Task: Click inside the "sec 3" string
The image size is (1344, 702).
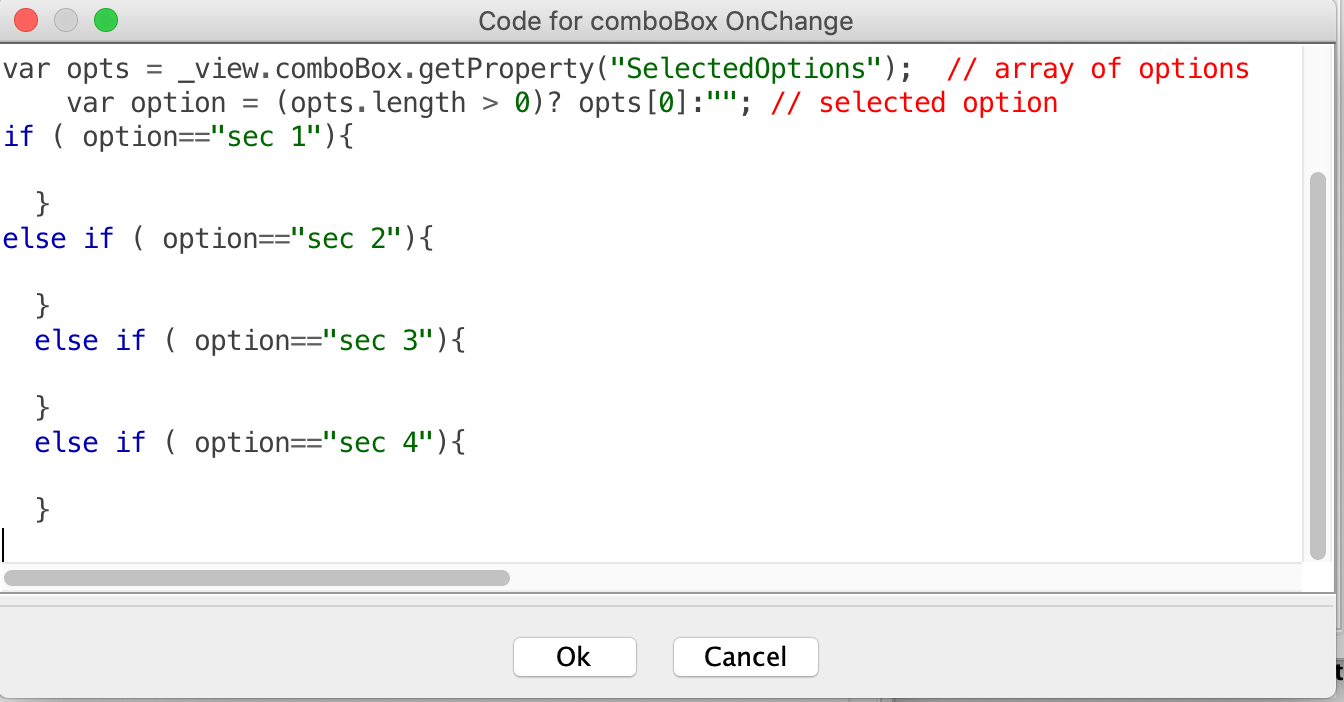Action: [x=378, y=341]
